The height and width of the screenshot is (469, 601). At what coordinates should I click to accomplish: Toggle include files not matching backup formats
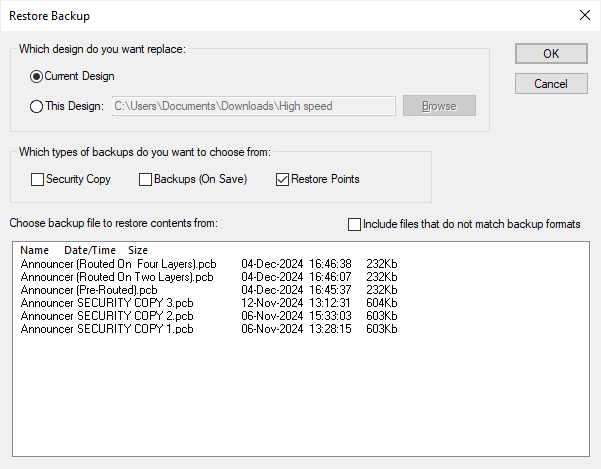(354, 224)
